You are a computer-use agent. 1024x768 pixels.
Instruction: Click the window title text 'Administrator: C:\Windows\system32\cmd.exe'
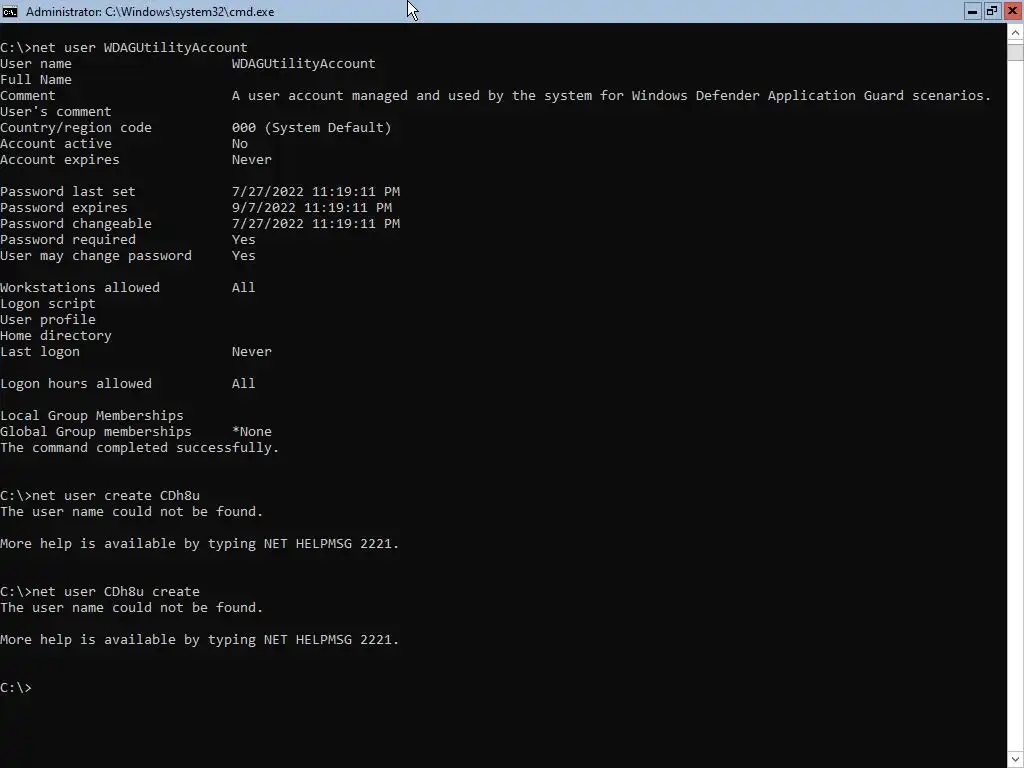tap(150, 12)
